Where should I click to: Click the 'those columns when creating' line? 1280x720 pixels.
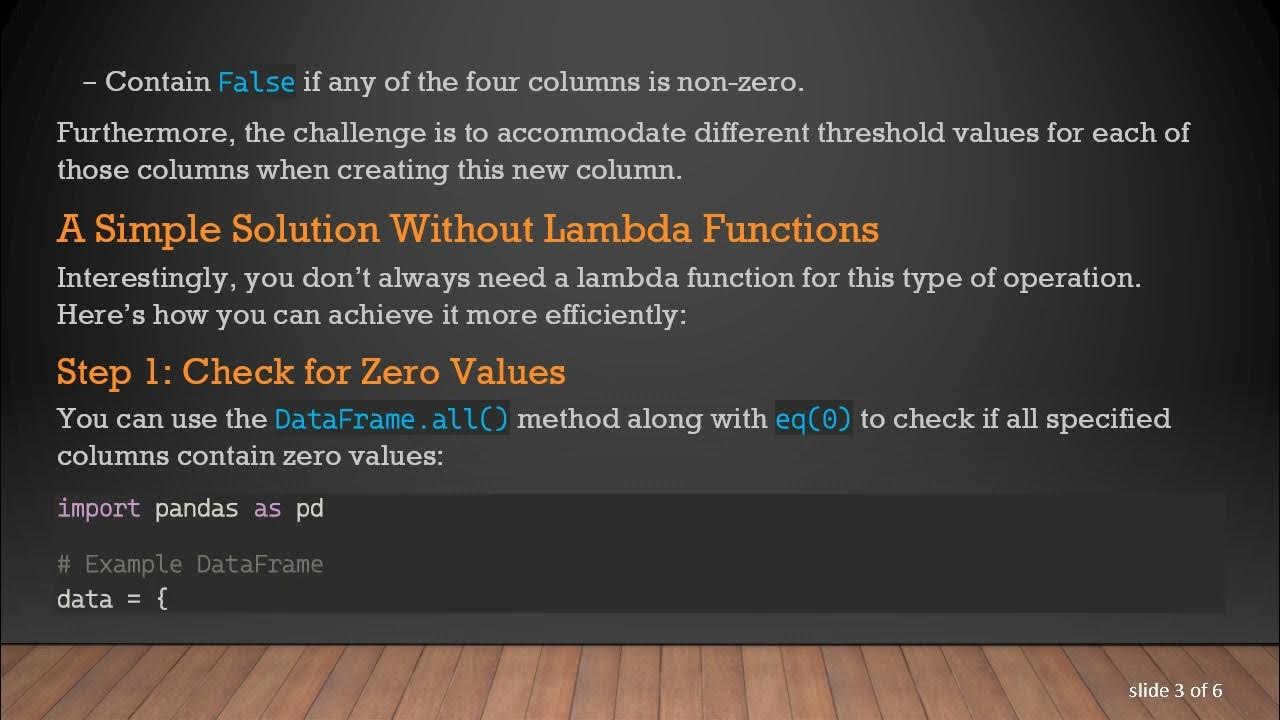click(369, 170)
